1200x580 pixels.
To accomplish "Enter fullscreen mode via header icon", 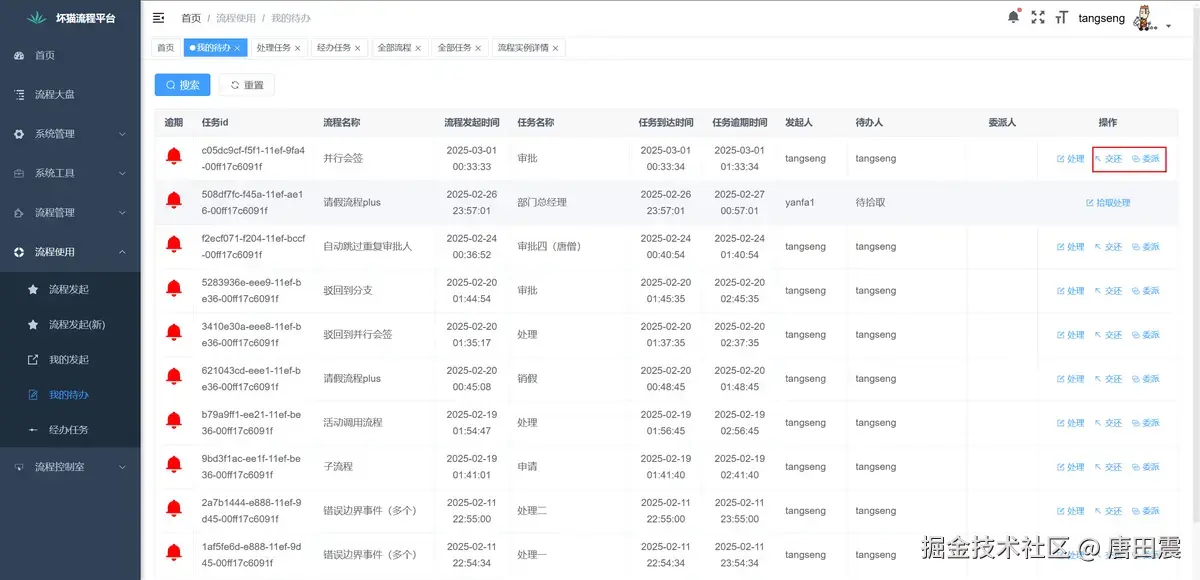I will click(x=1038, y=17).
